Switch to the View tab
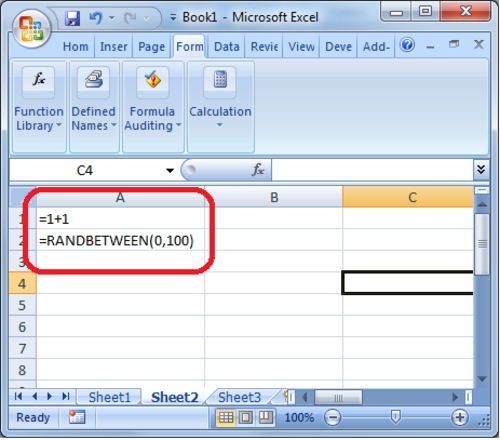This screenshot has height=440, width=500. tap(301, 47)
